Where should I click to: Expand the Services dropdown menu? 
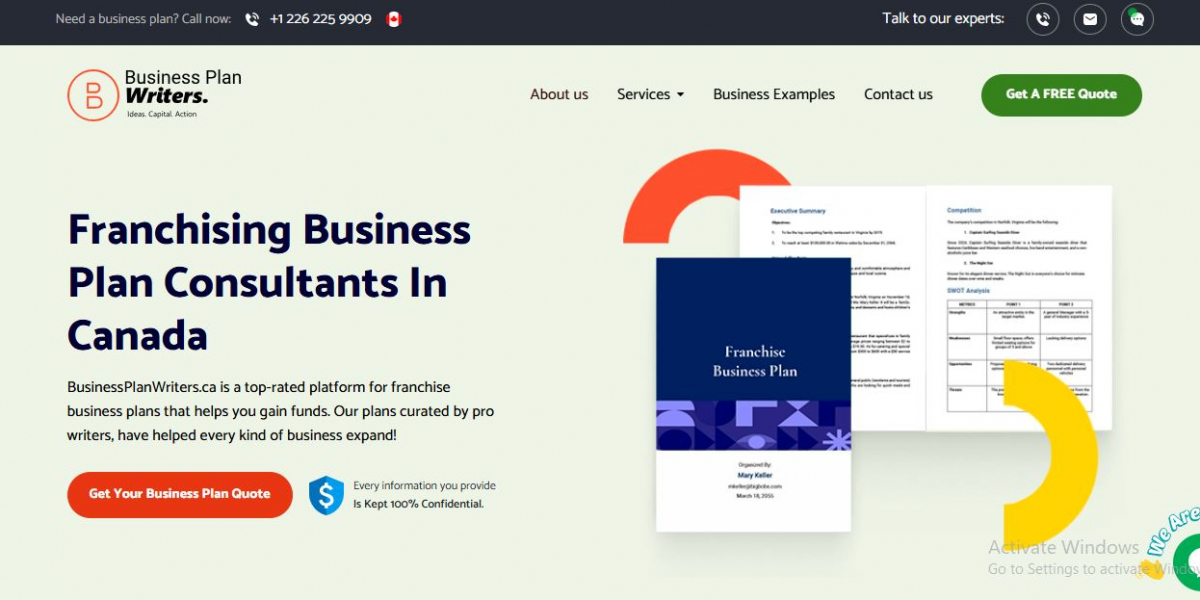[650, 94]
